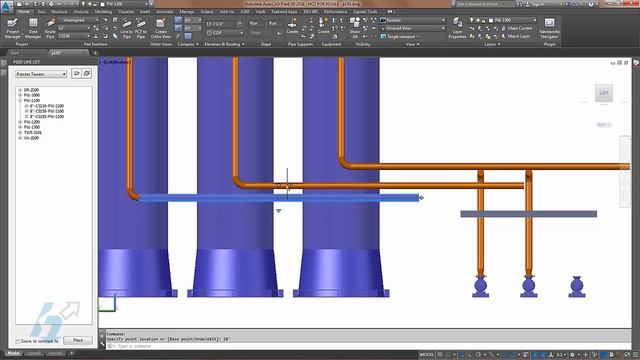This screenshot has width=640, height=360.
Task: Select the first line under PW-1100
Action: click(47, 106)
